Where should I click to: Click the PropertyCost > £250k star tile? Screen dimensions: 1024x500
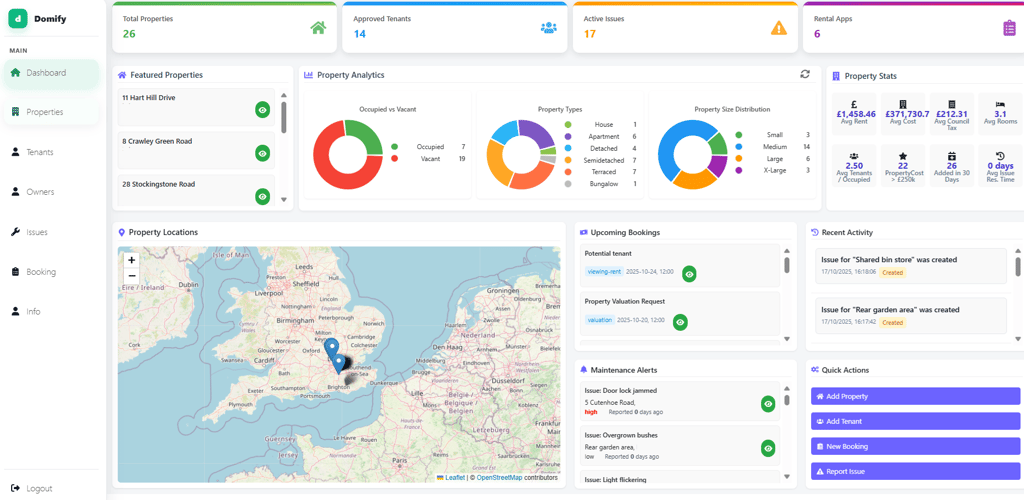(x=903, y=166)
